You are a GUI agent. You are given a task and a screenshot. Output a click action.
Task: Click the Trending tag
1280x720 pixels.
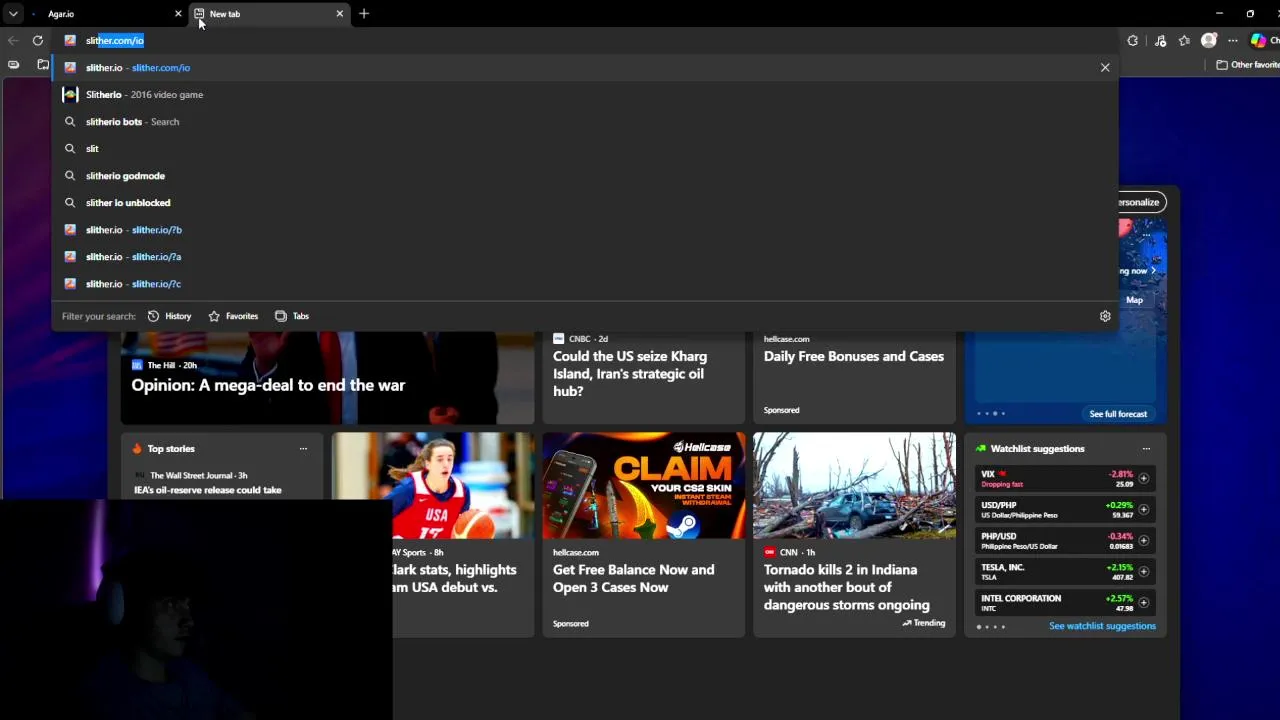pyautogui.click(x=924, y=623)
